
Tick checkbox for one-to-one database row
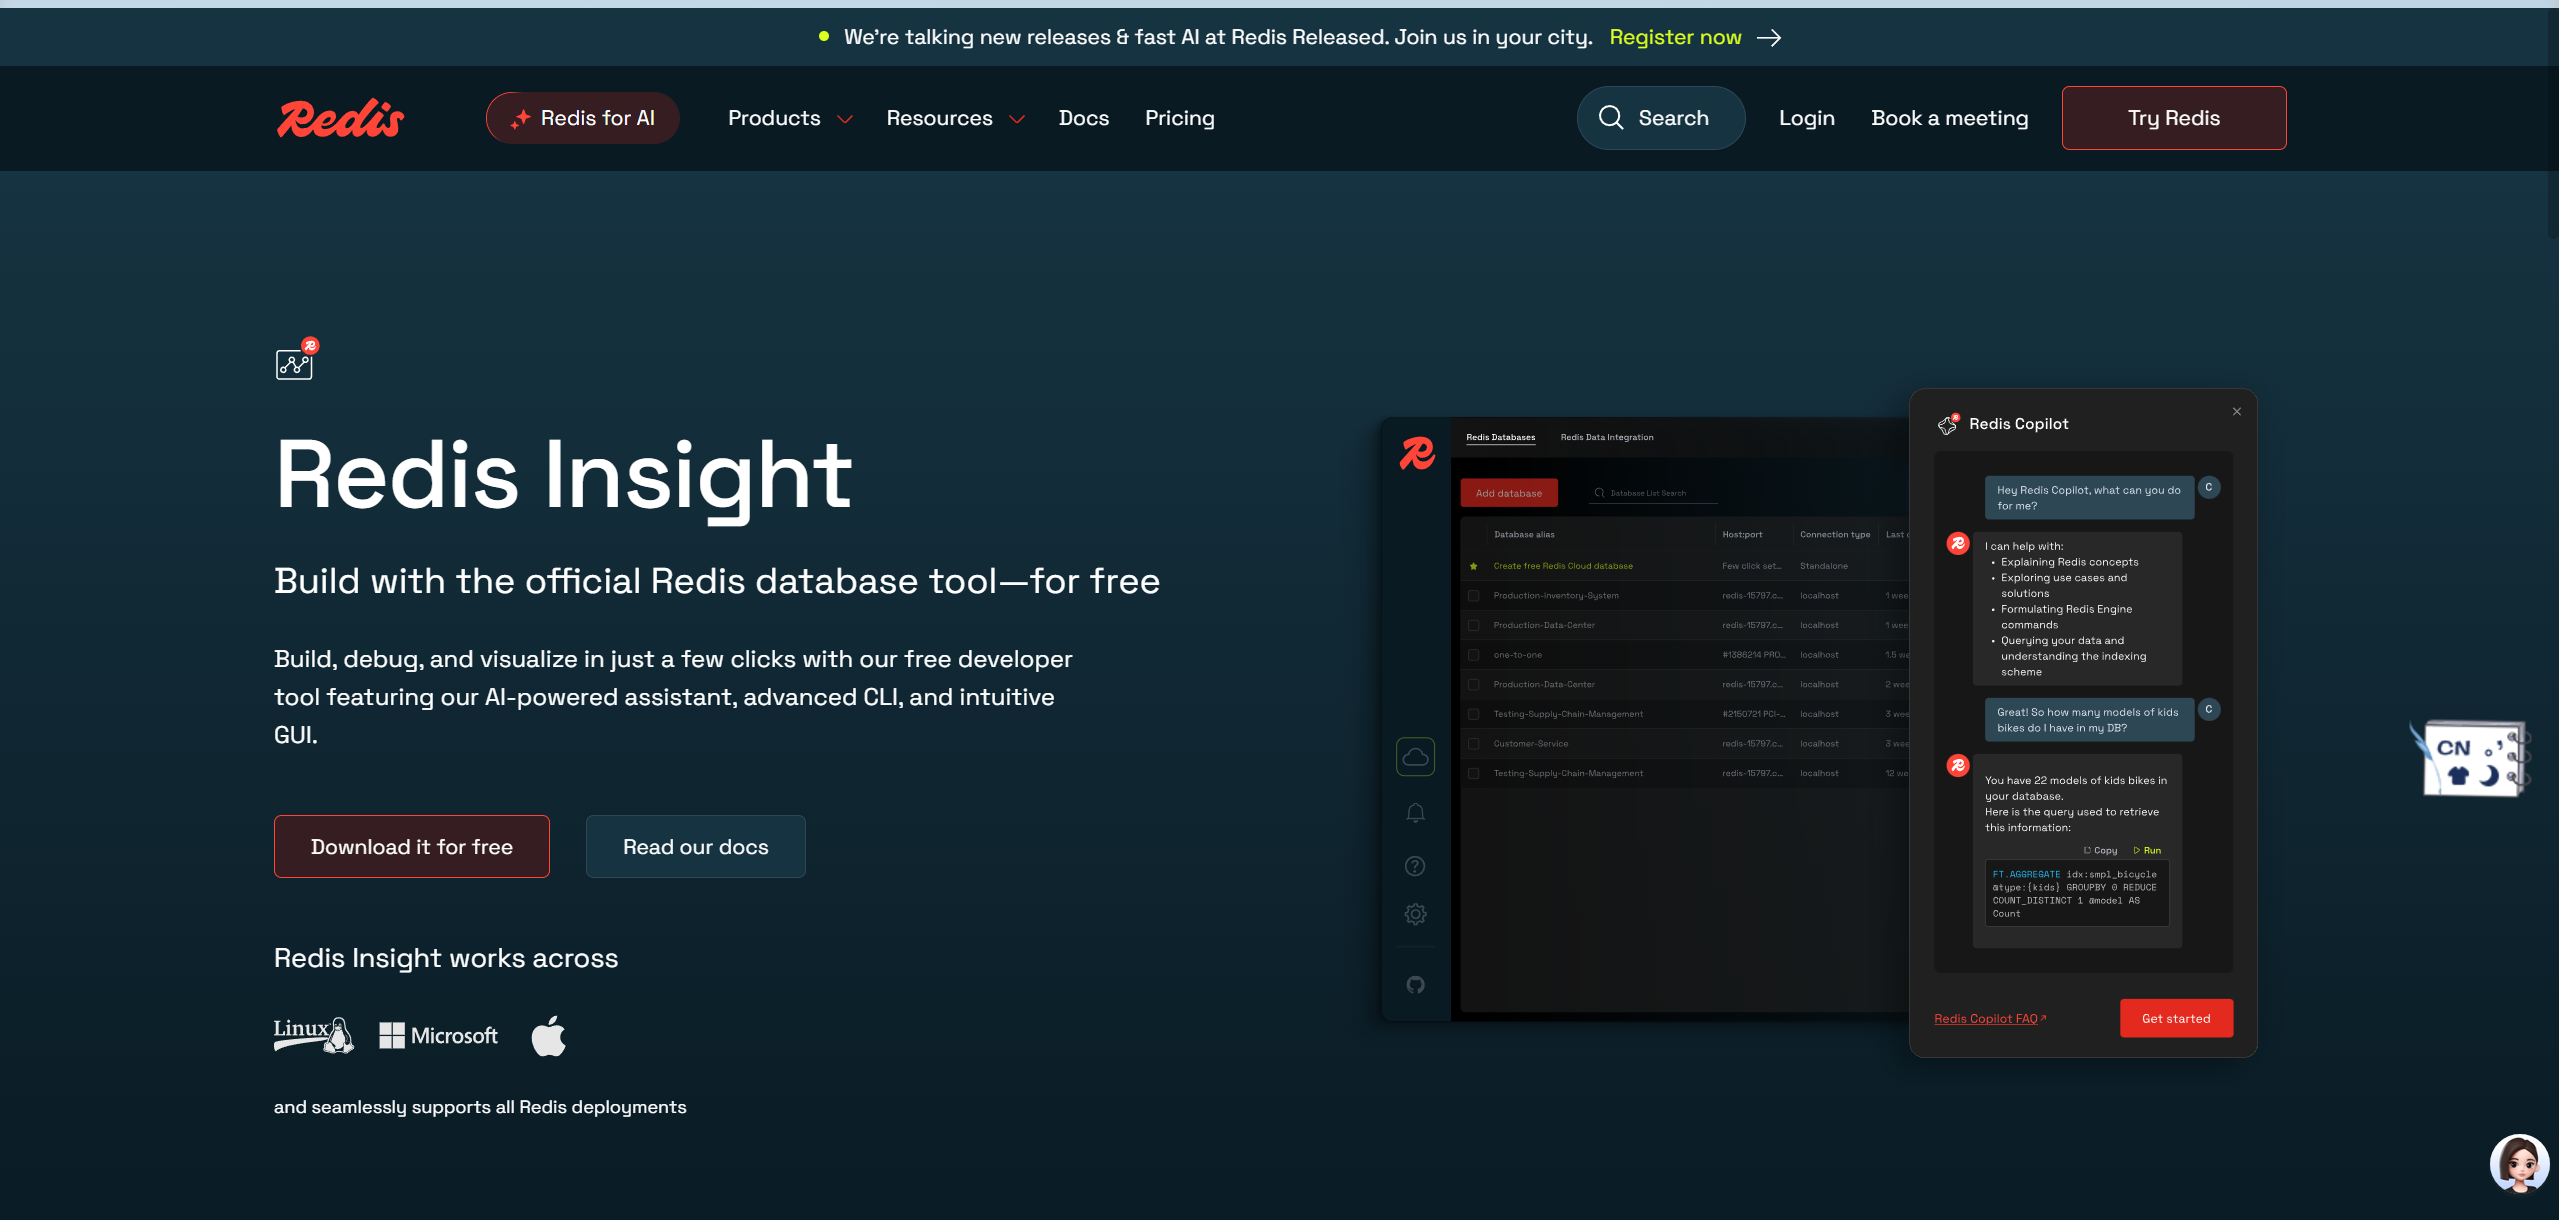point(1473,655)
